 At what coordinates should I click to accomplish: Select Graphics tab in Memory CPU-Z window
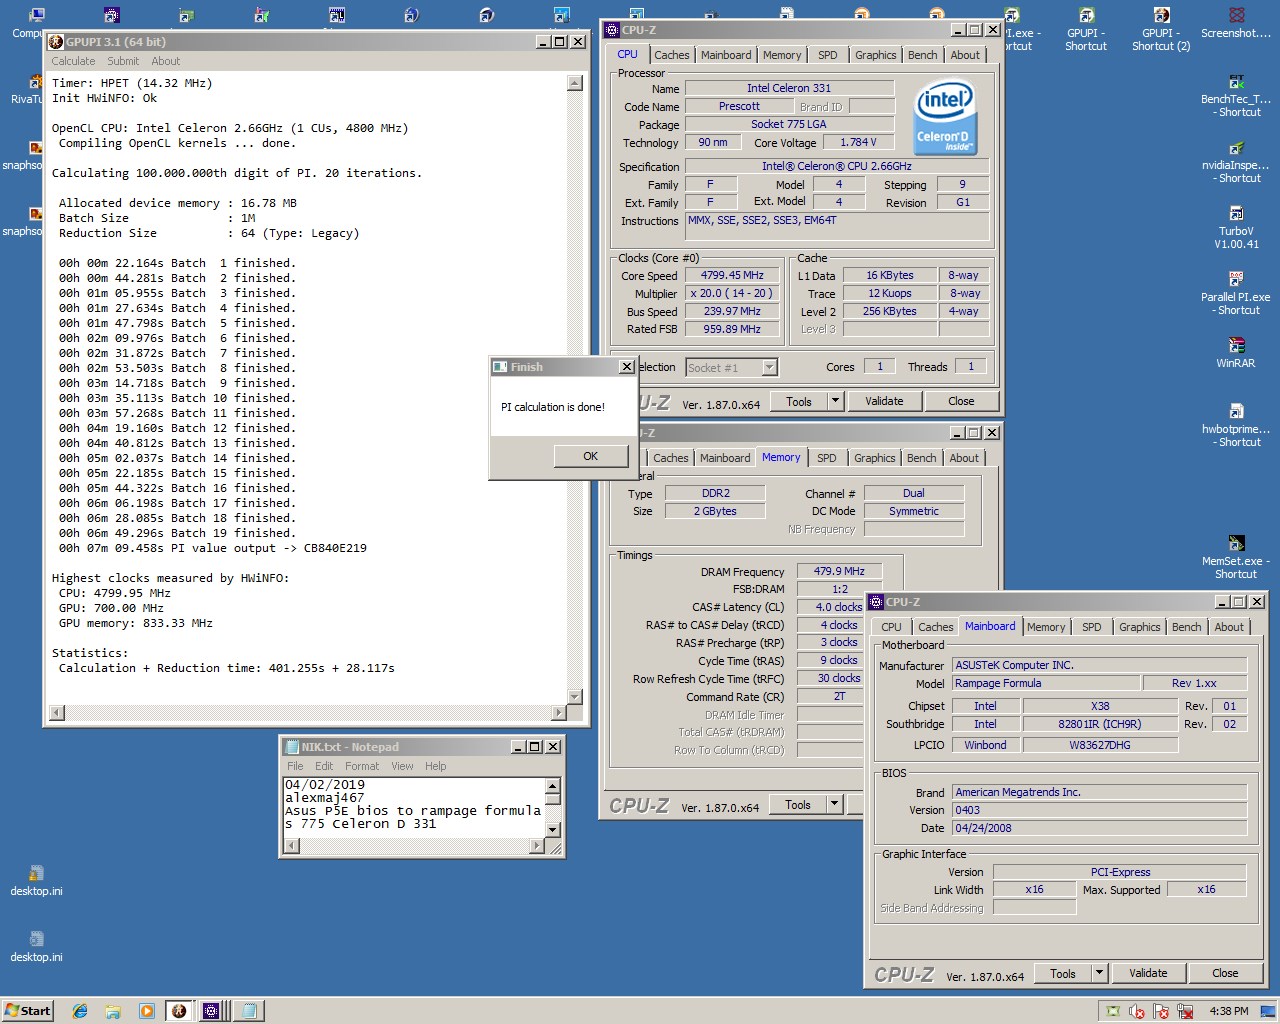pos(875,458)
